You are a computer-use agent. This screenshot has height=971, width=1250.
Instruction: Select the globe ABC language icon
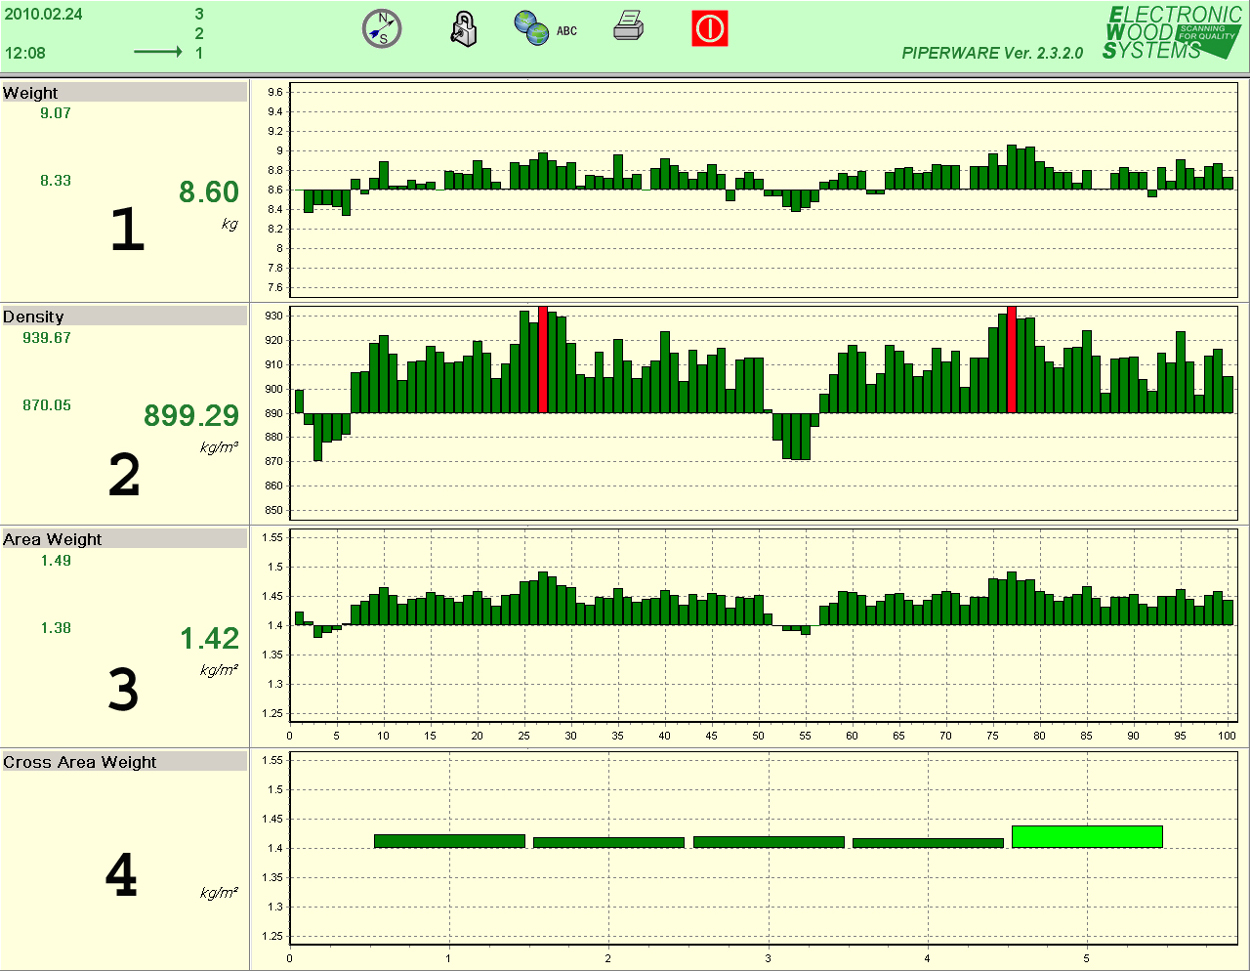(545, 29)
